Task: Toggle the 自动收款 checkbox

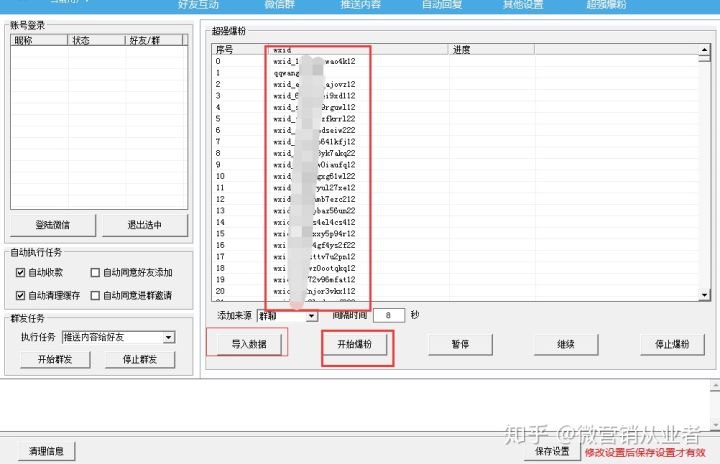Action: pyautogui.click(x=20, y=272)
